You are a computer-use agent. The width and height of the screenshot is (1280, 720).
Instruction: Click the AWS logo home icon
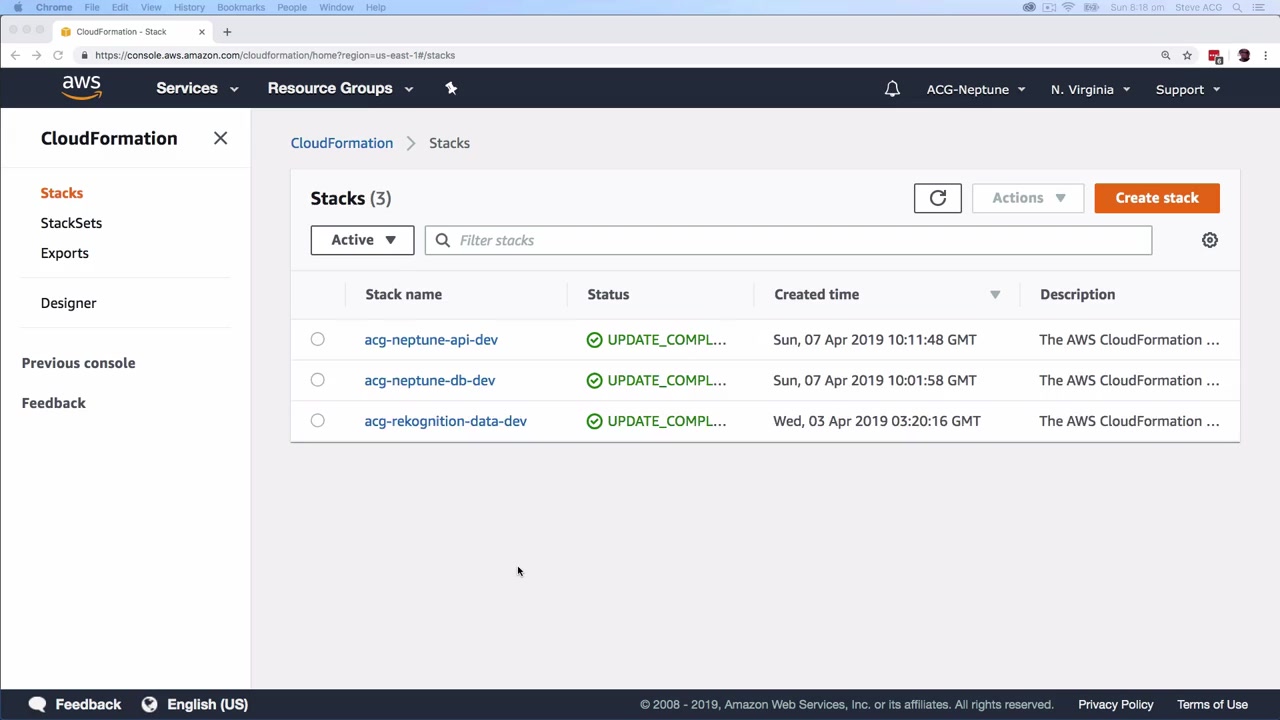(x=81, y=88)
